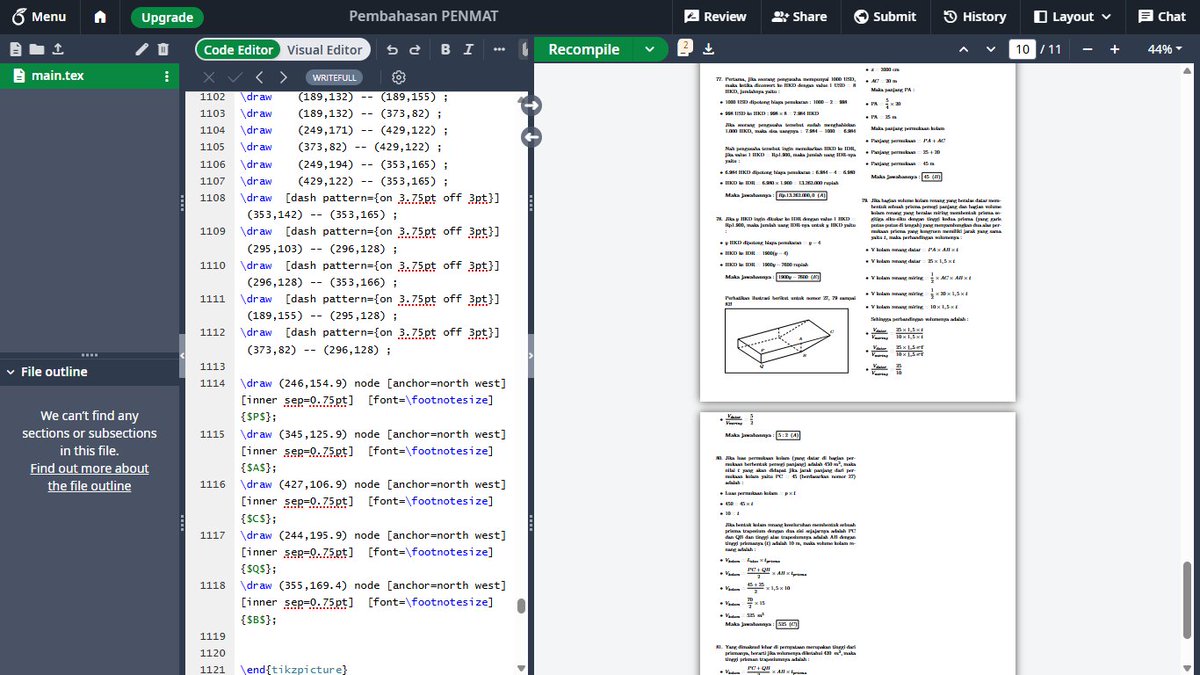Open 'Find out more about the file outline' link
This screenshot has height=675, width=1200.
click(x=89, y=477)
